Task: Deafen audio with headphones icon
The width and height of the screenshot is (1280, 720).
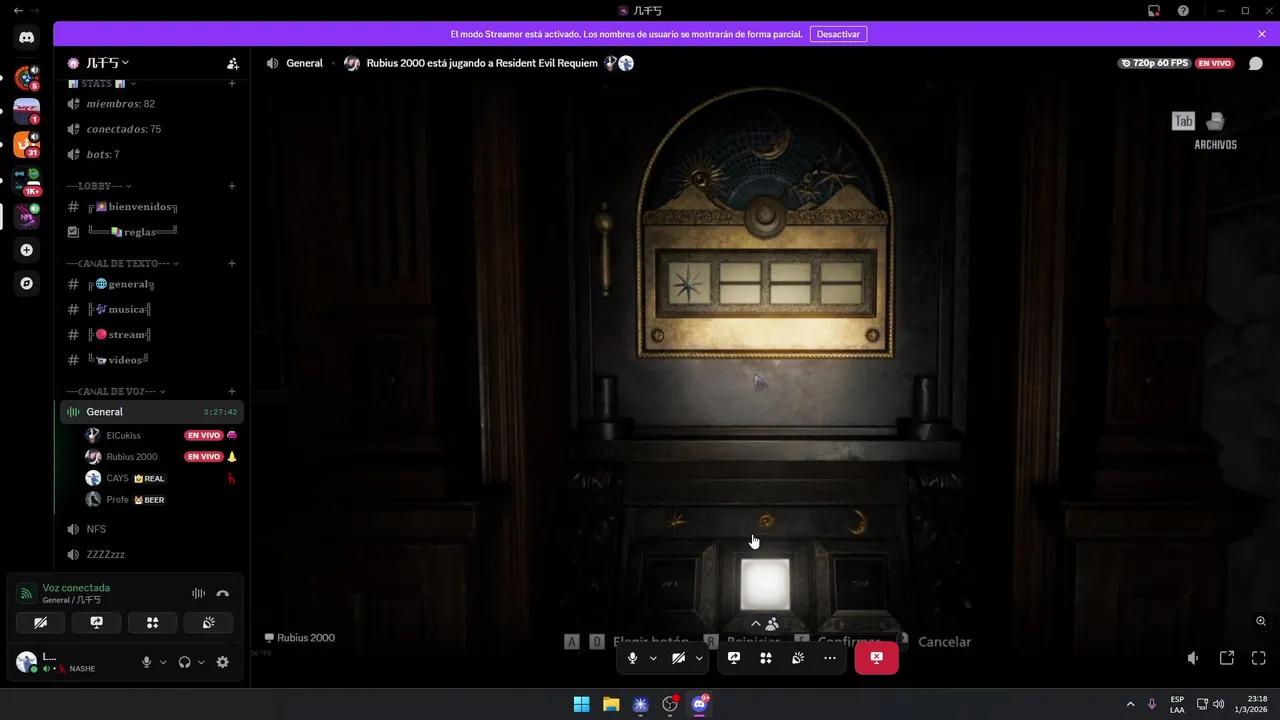Action: coord(184,662)
